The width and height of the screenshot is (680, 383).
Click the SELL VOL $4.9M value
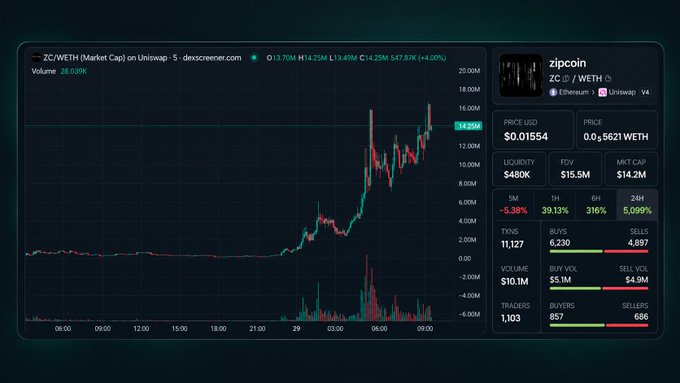click(637, 280)
